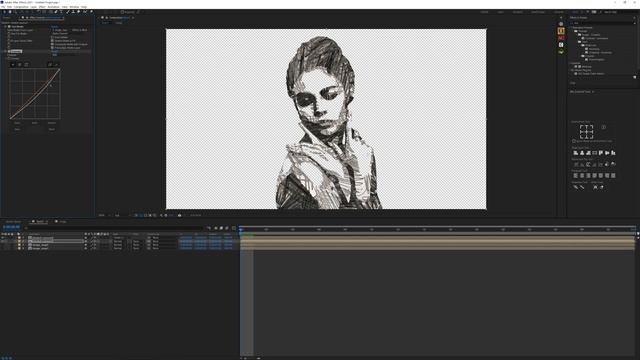Select the Pen tool in the toolbar
The width and height of the screenshot is (640, 360).
tap(56, 12)
